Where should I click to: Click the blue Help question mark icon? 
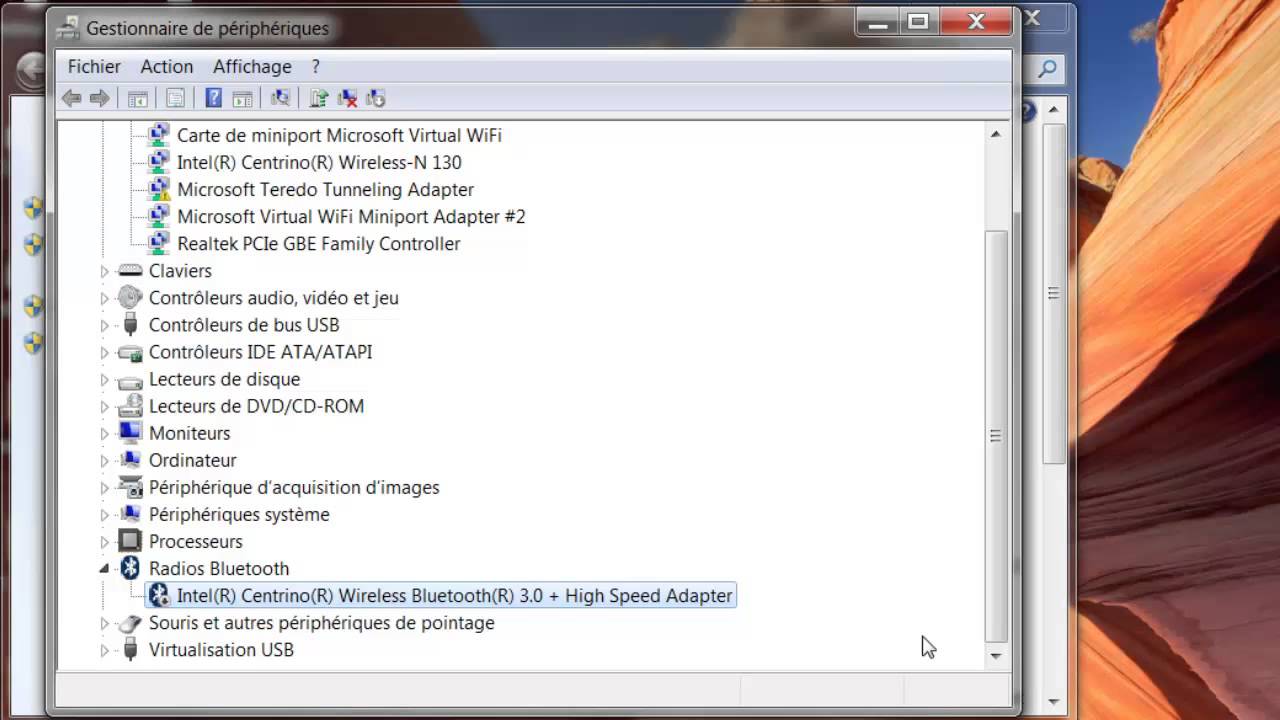coord(213,98)
